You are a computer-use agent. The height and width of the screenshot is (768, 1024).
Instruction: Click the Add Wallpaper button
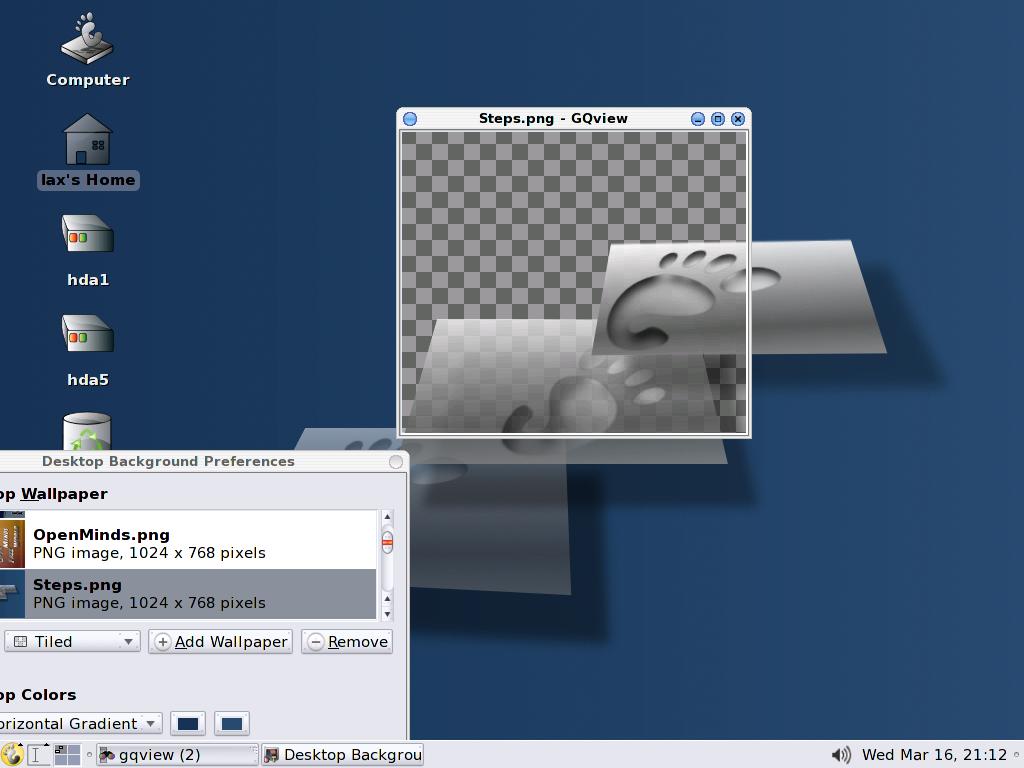(x=221, y=642)
